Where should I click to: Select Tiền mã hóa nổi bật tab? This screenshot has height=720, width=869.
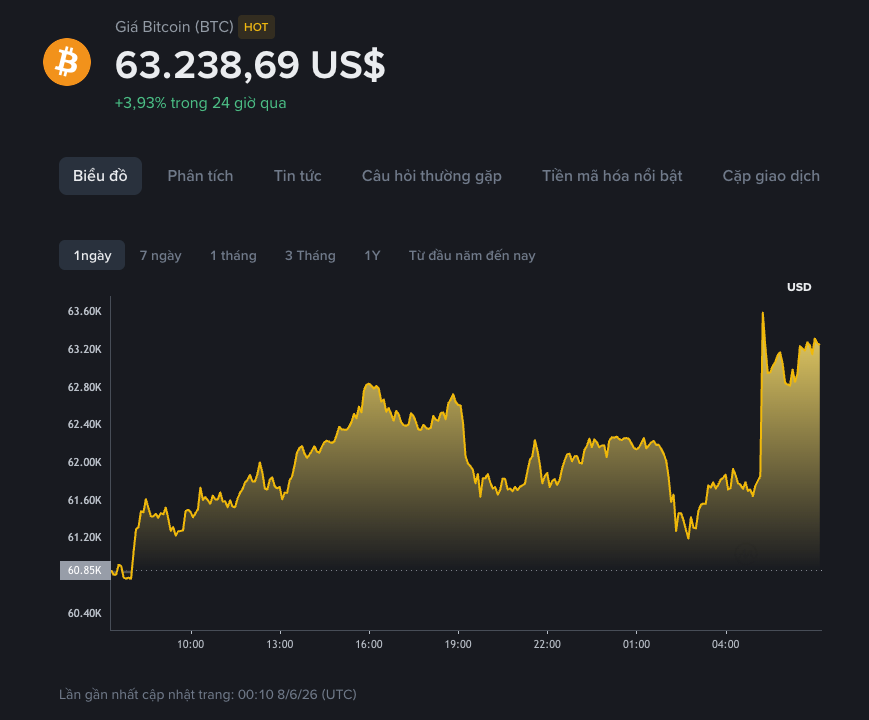click(x=612, y=176)
